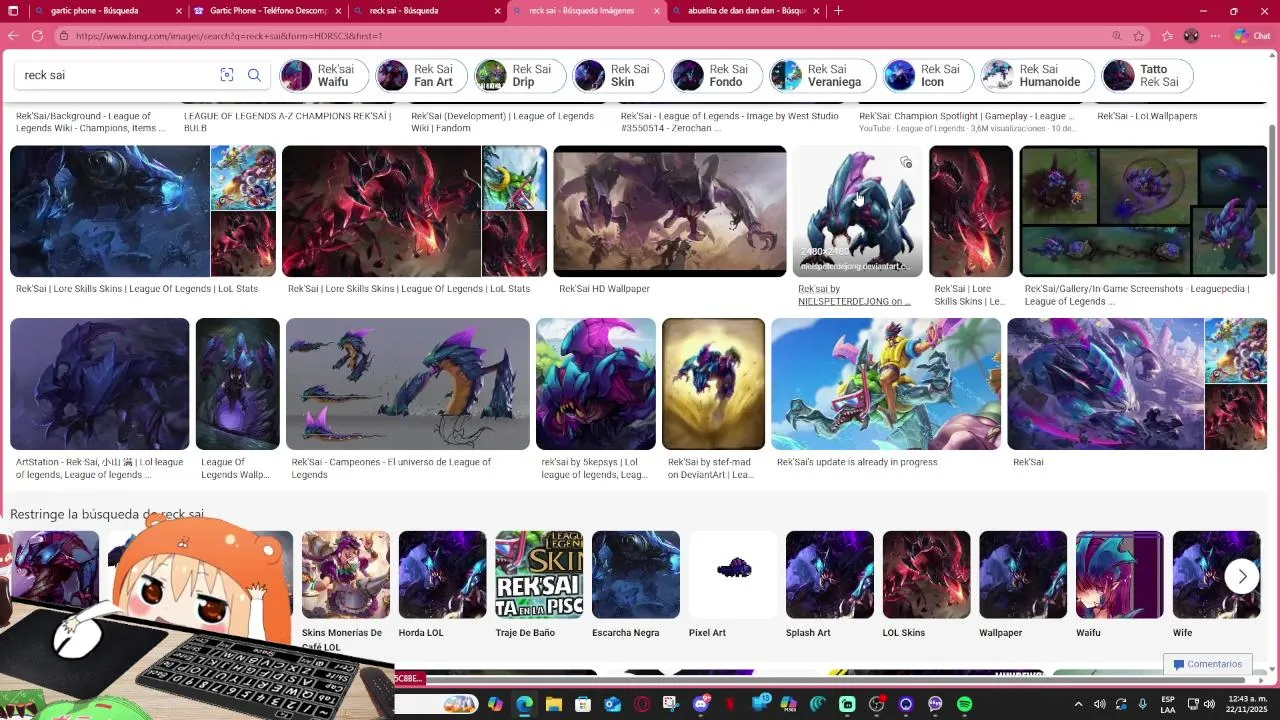The width and height of the screenshot is (1280, 720).
Task: Click the microphone icon in system tray
Action: tap(1142, 704)
